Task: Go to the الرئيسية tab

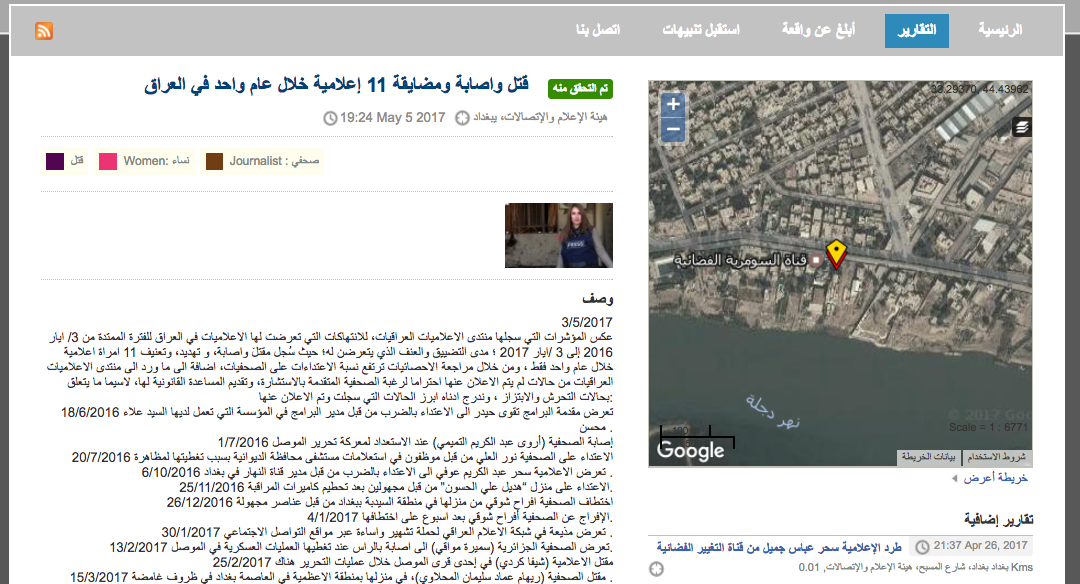Action: pyautogui.click(x=1000, y=30)
